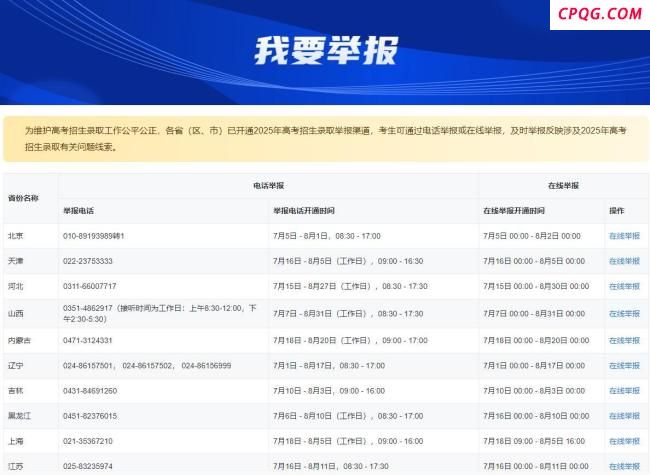Click phone number 025-83235974
The height and width of the screenshot is (475, 650).
click(87, 467)
